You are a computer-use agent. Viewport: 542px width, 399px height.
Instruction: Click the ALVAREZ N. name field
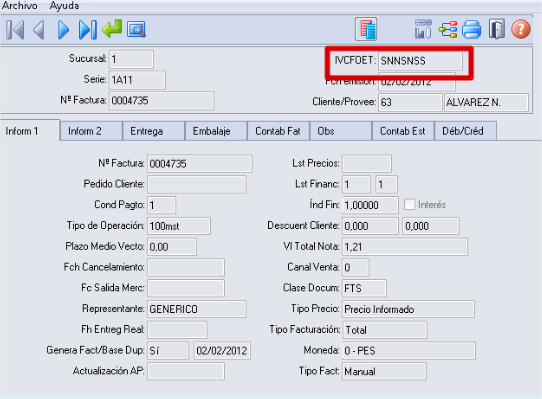[x=486, y=102]
